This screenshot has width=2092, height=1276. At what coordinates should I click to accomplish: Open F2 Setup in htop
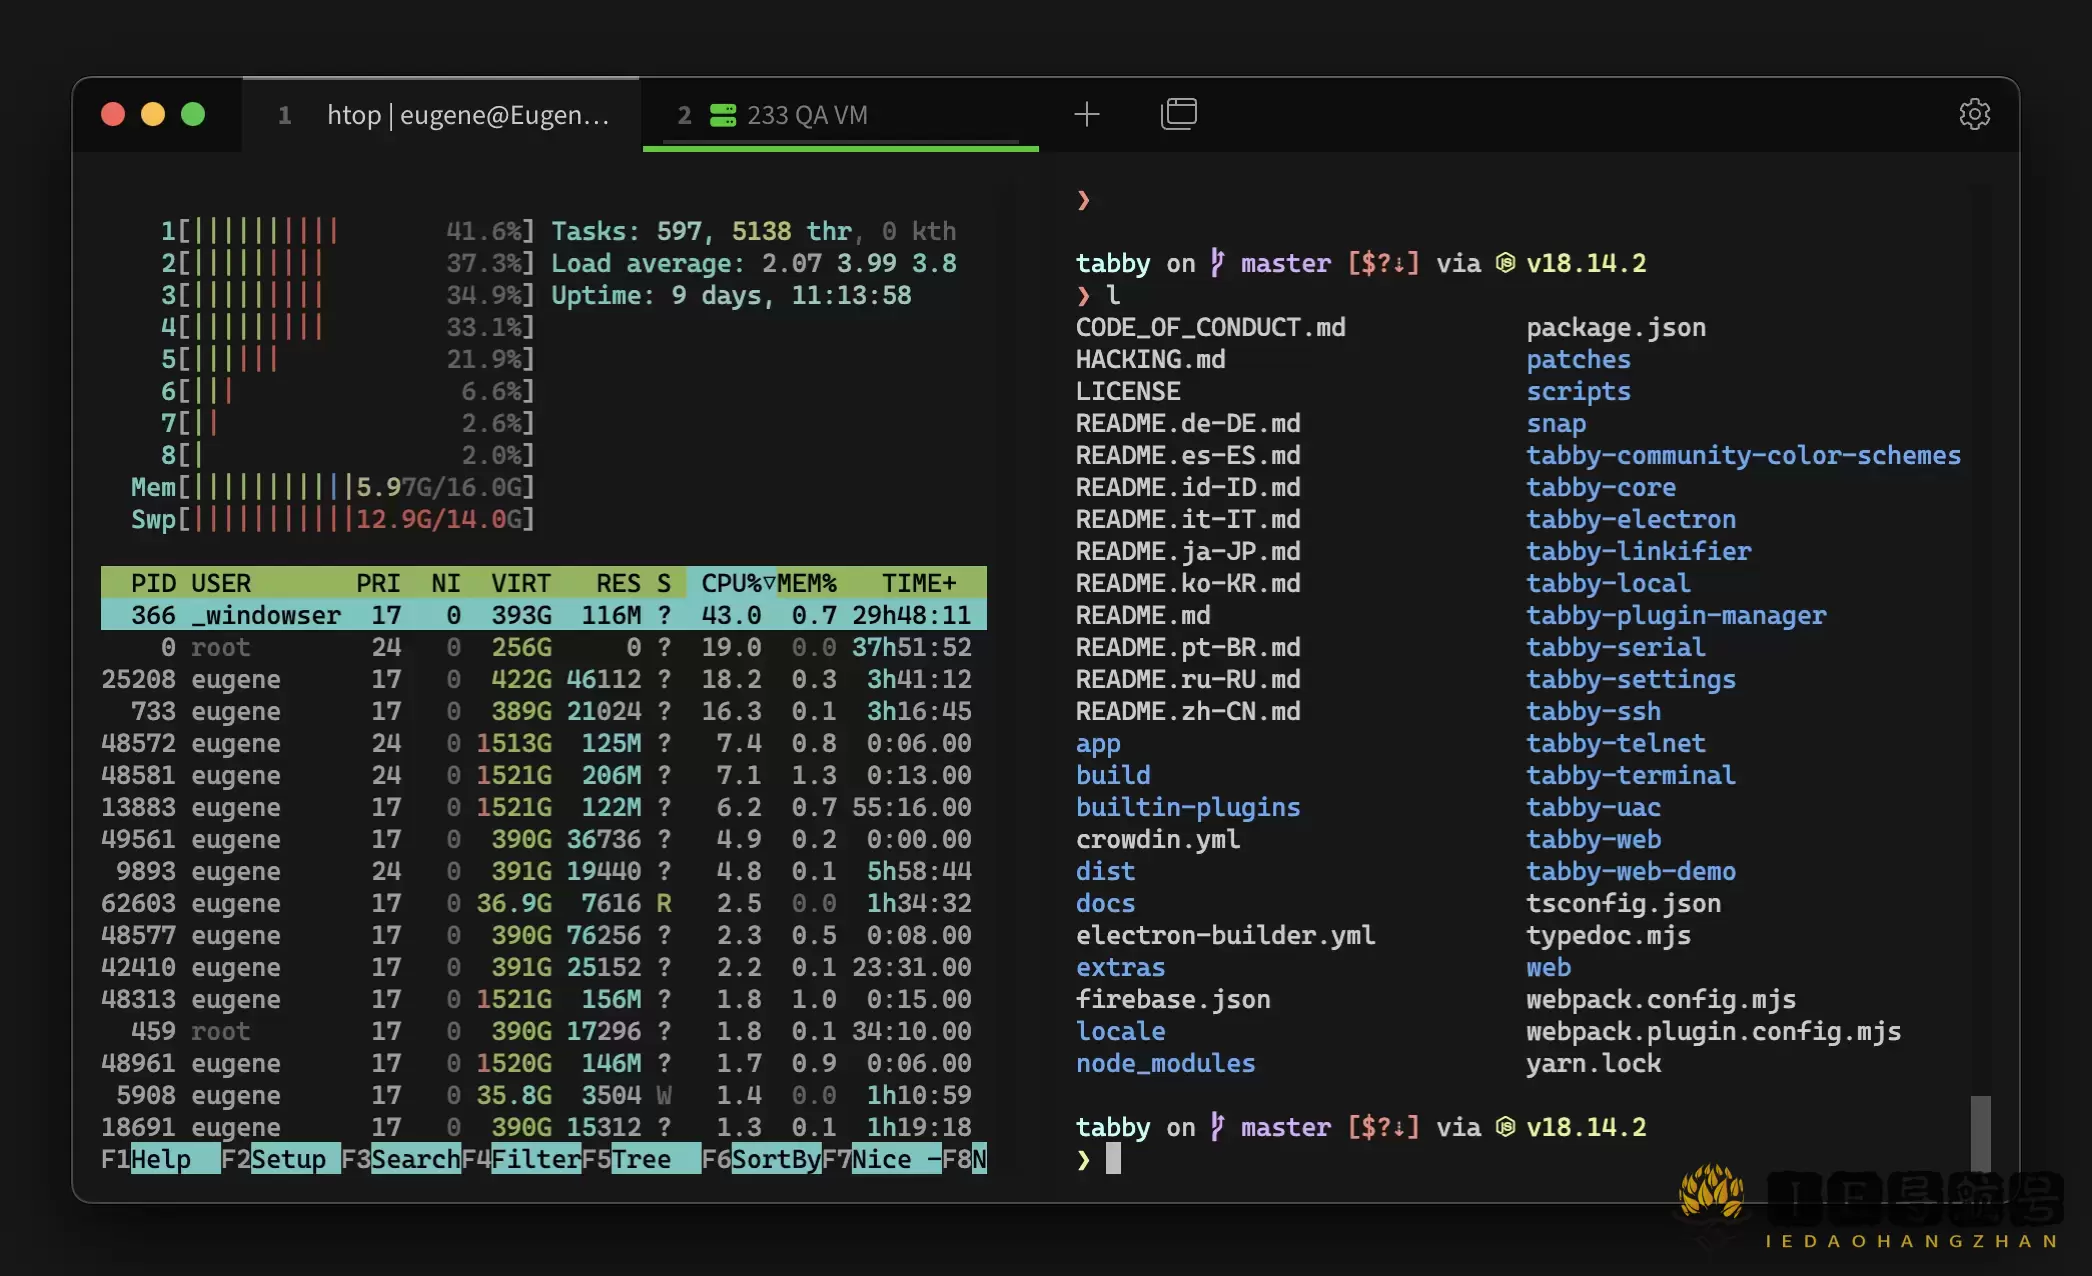(x=280, y=1159)
